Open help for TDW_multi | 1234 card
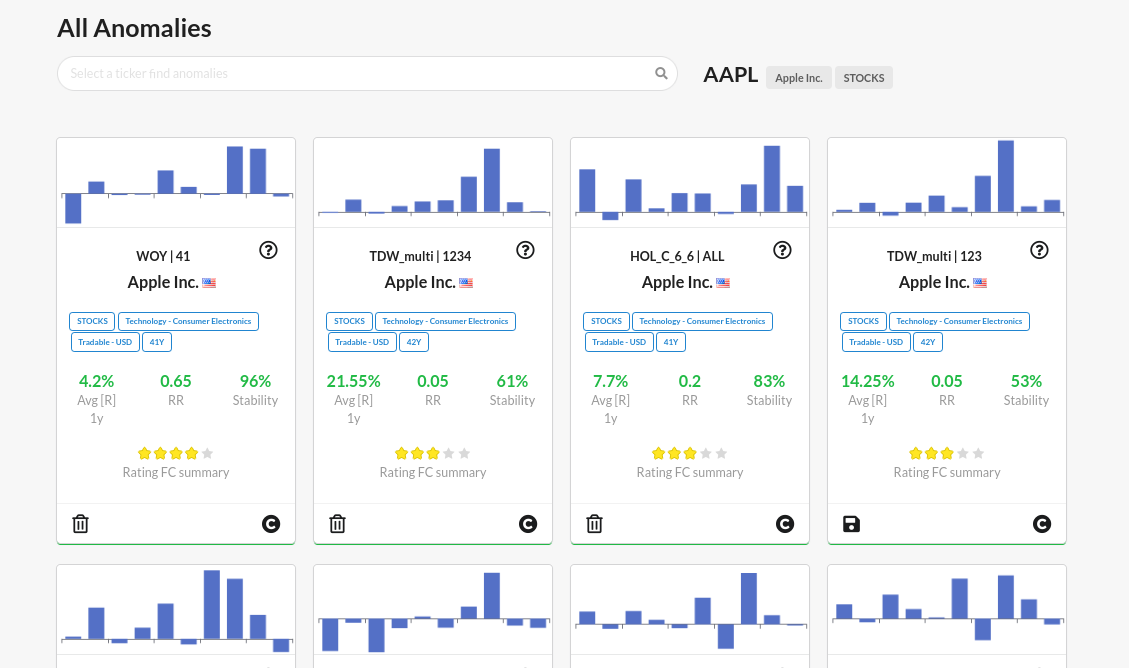 (x=526, y=250)
